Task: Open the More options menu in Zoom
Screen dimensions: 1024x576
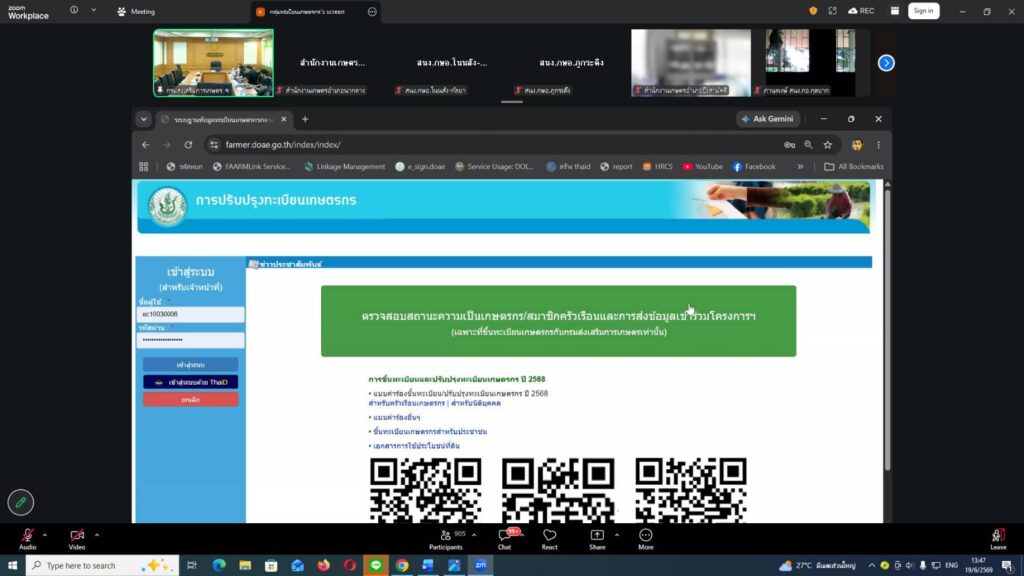Action: (645, 539)
